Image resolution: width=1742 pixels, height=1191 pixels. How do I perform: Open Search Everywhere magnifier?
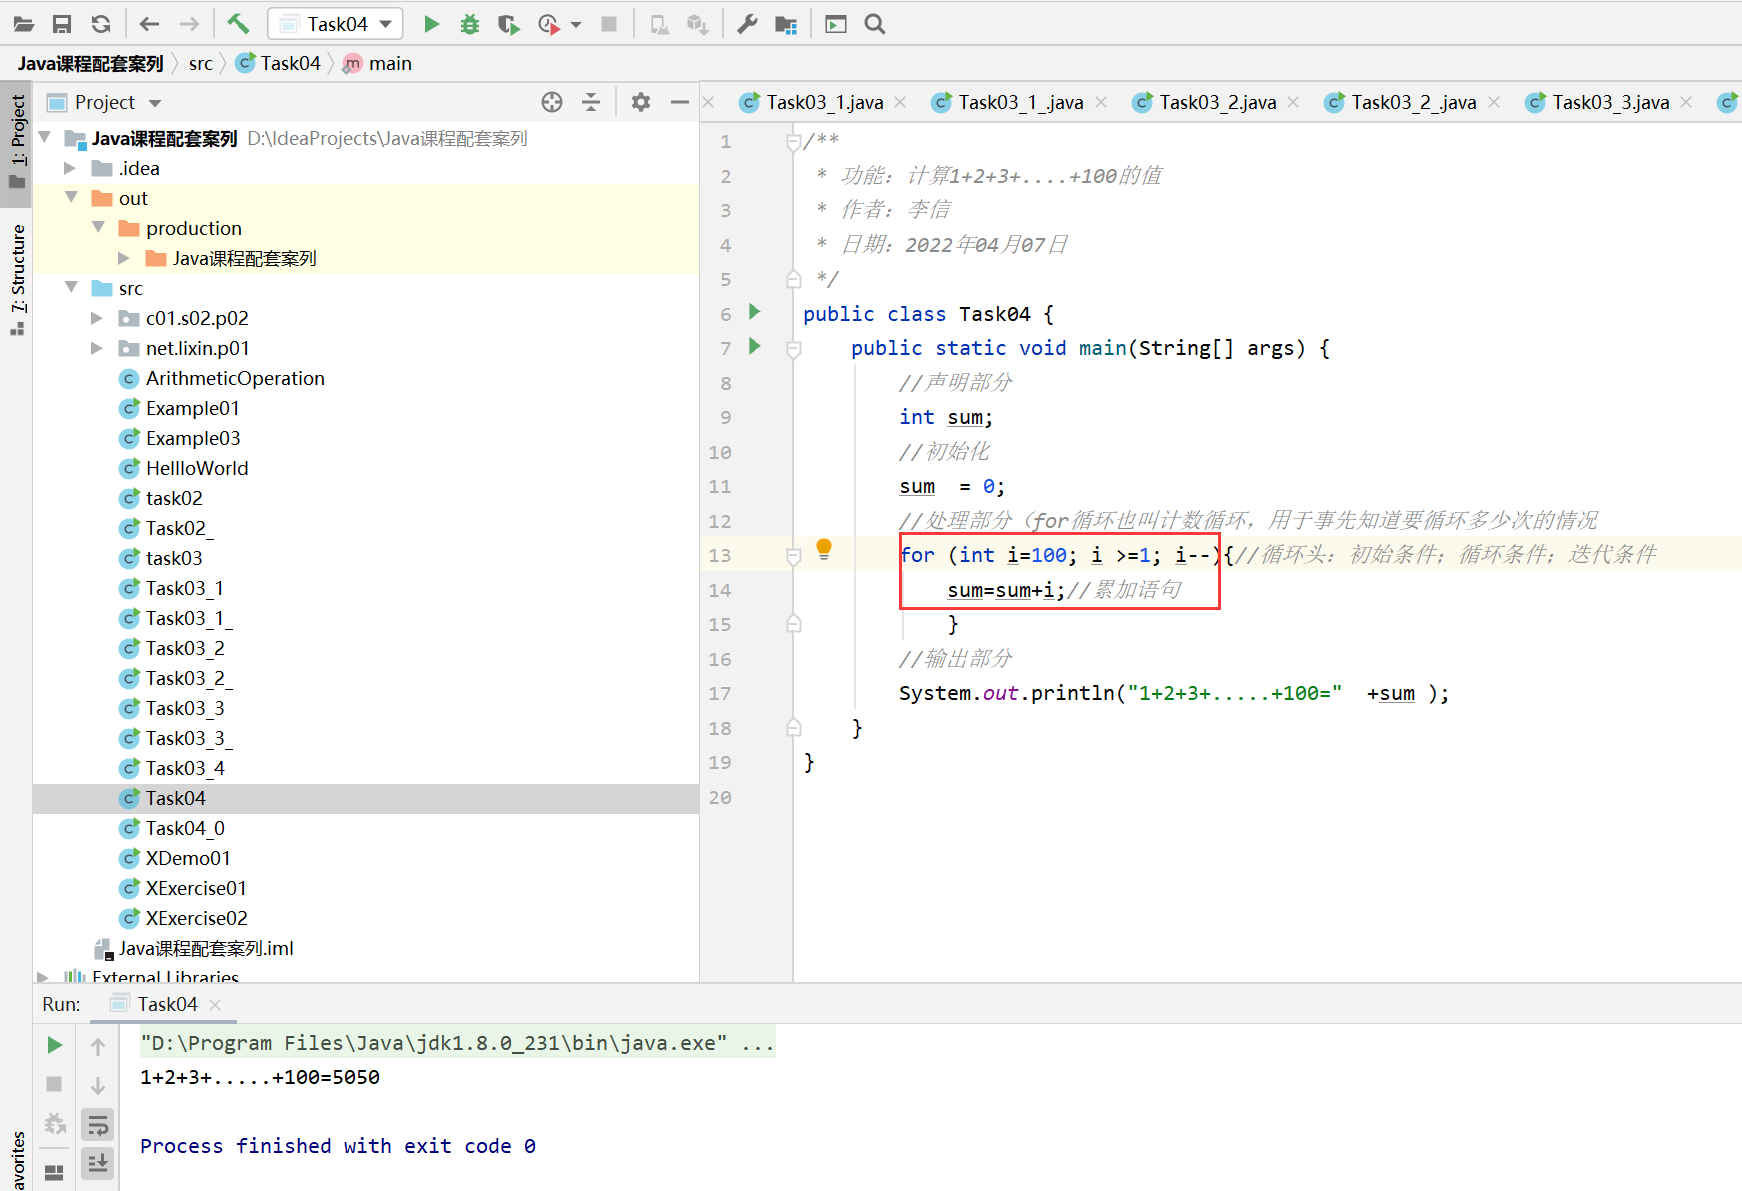[875, 24]
